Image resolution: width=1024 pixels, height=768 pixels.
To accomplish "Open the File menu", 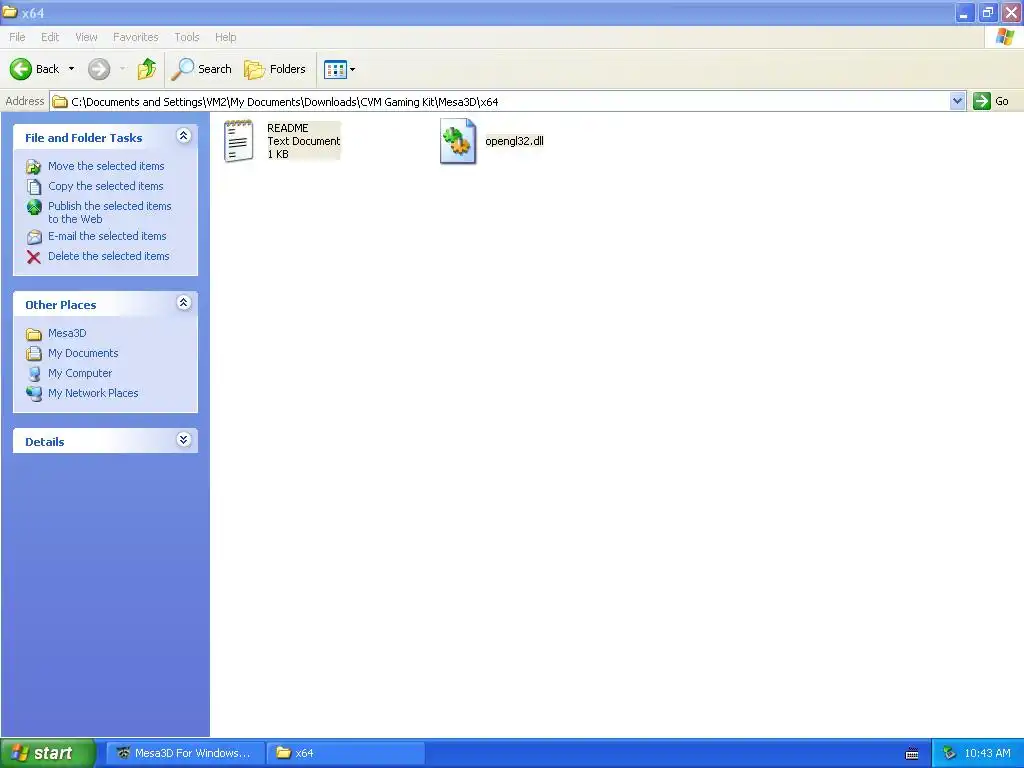I will 17,37.
